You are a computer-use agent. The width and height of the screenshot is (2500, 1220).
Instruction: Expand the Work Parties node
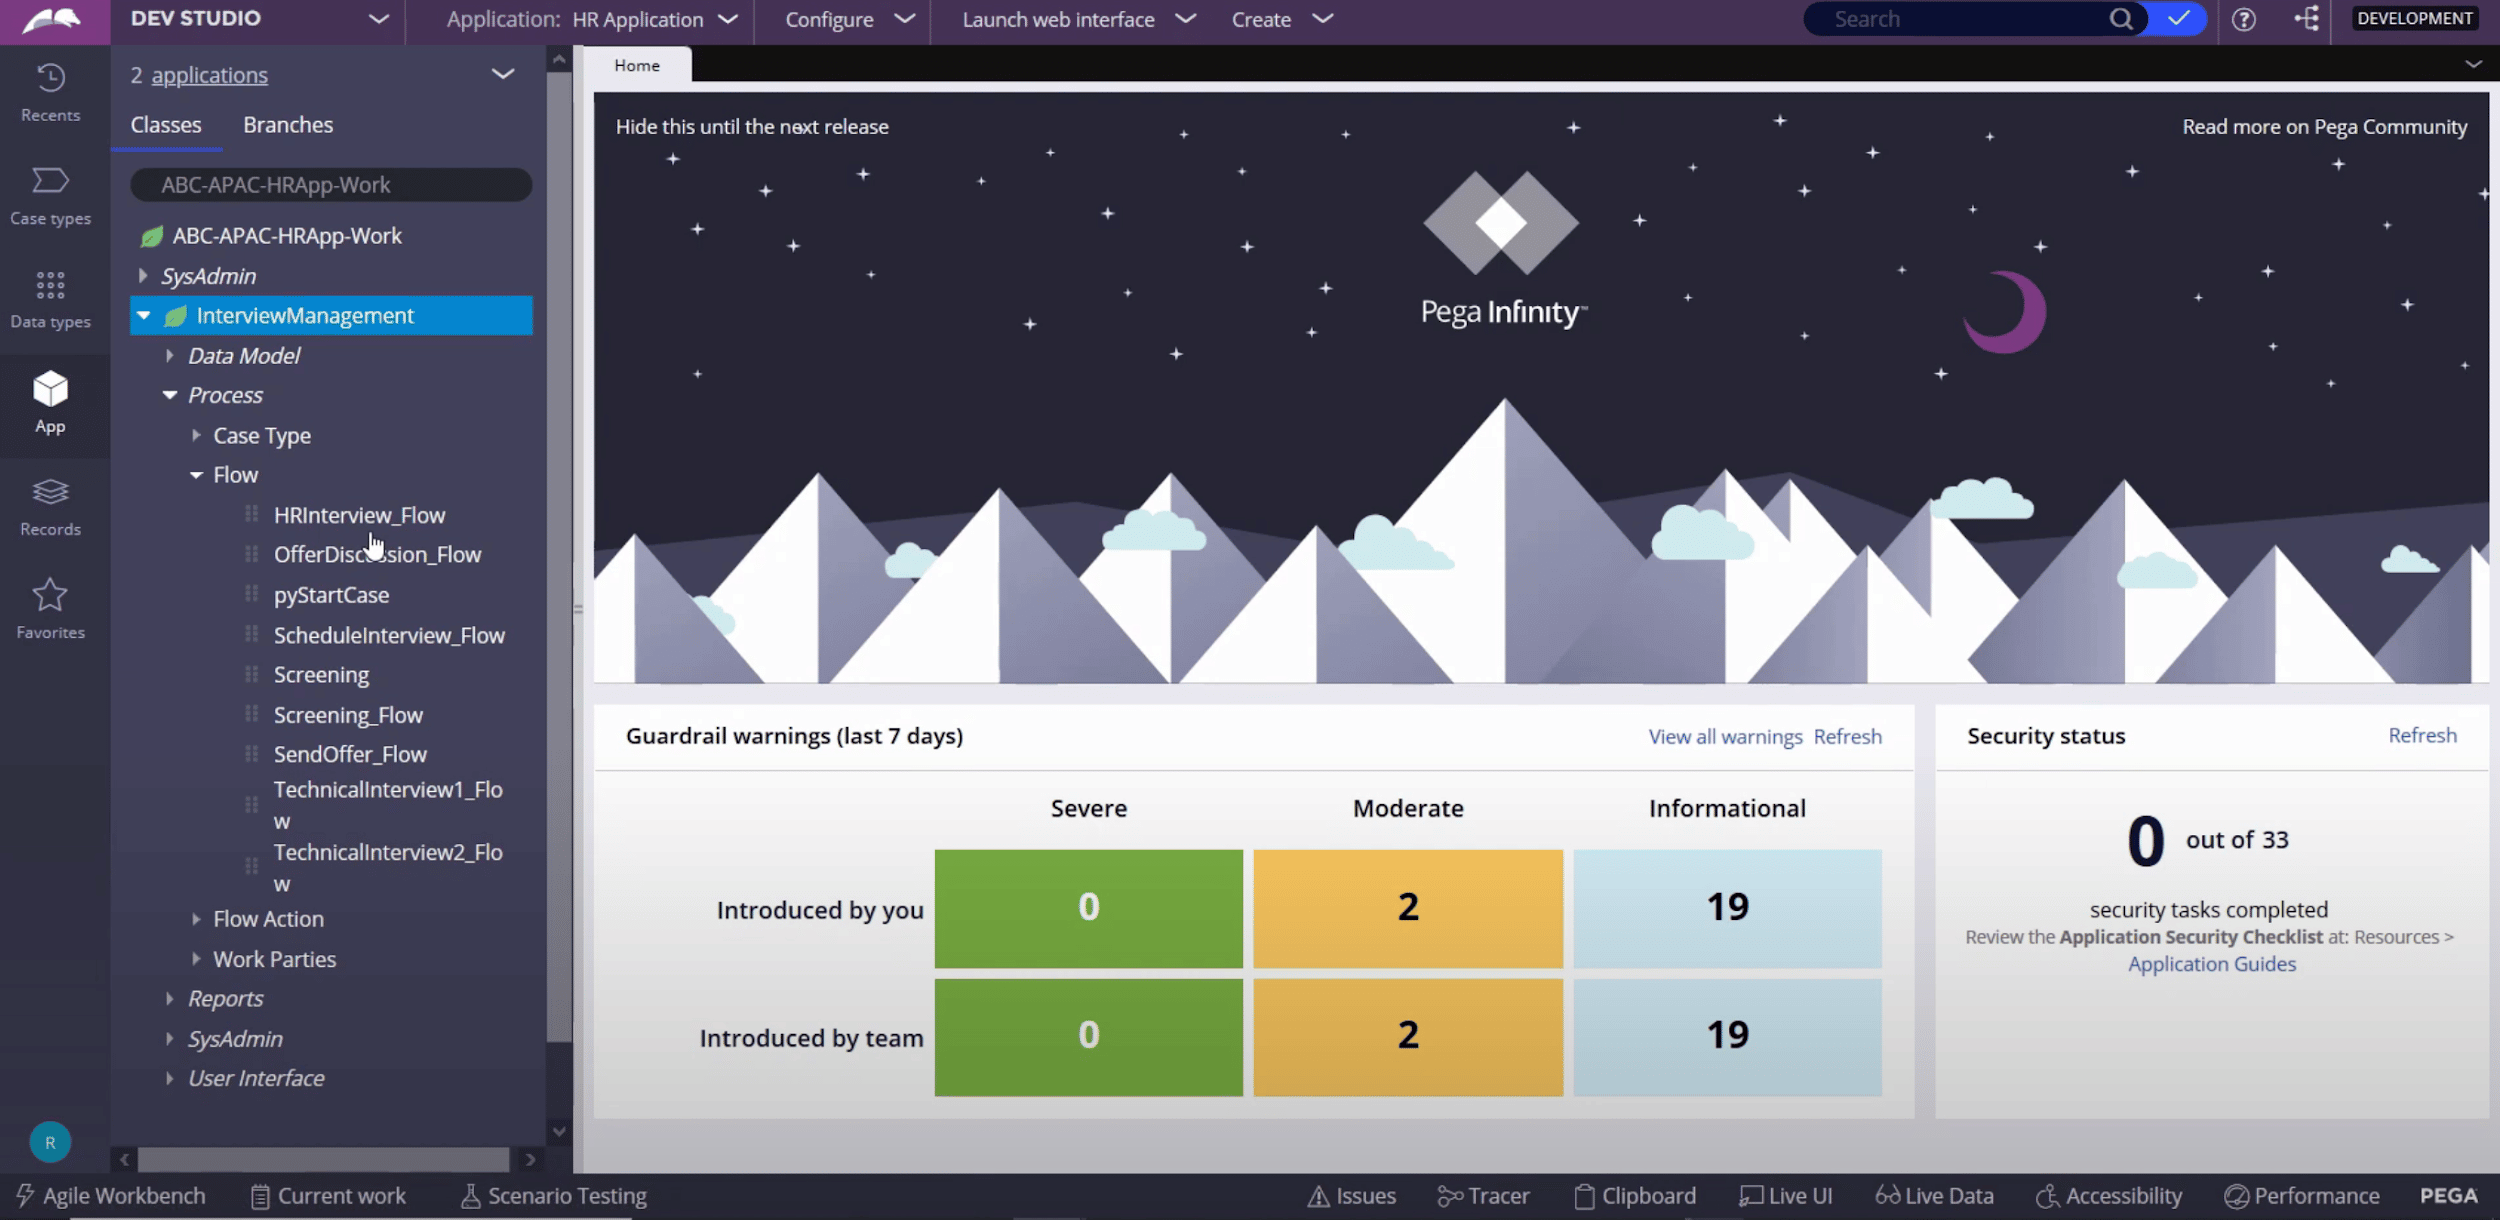pyautogui.click(x=196, y=958)
